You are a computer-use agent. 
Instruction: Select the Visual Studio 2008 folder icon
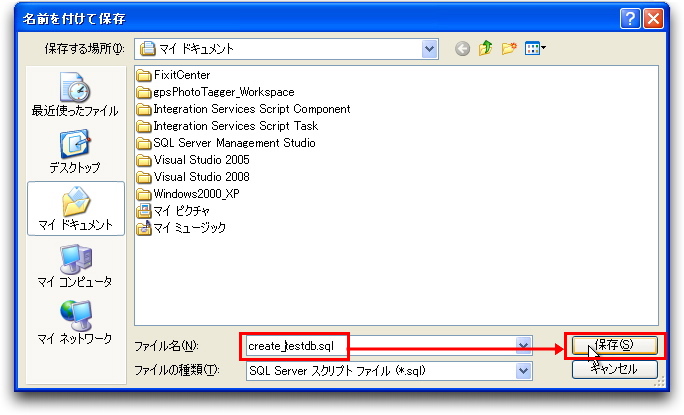pyautogui.click(x=144, y=178)
